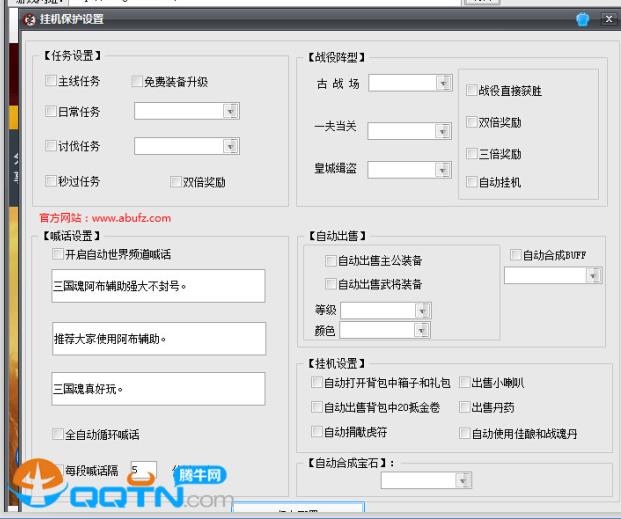Open dropdown under 自动合成BUFF

(x=594, y=275)
